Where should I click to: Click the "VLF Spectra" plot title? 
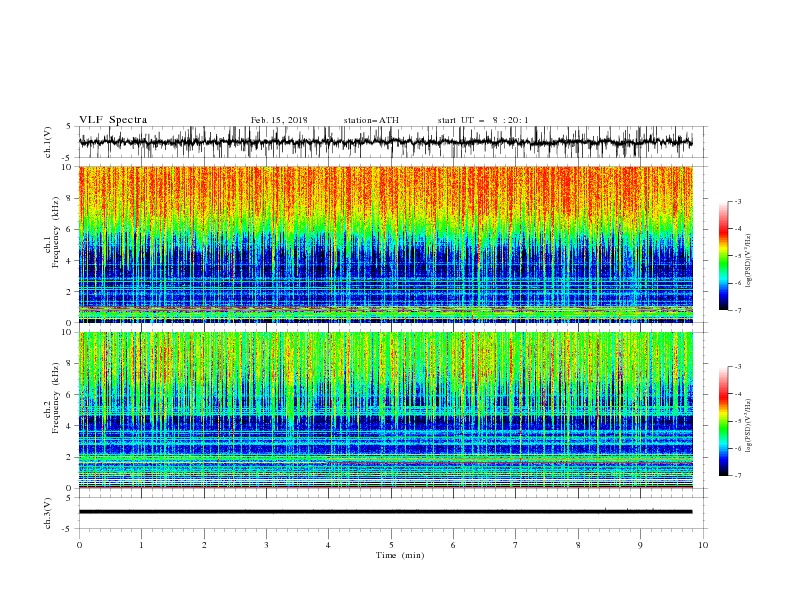(x=113, y=120)
